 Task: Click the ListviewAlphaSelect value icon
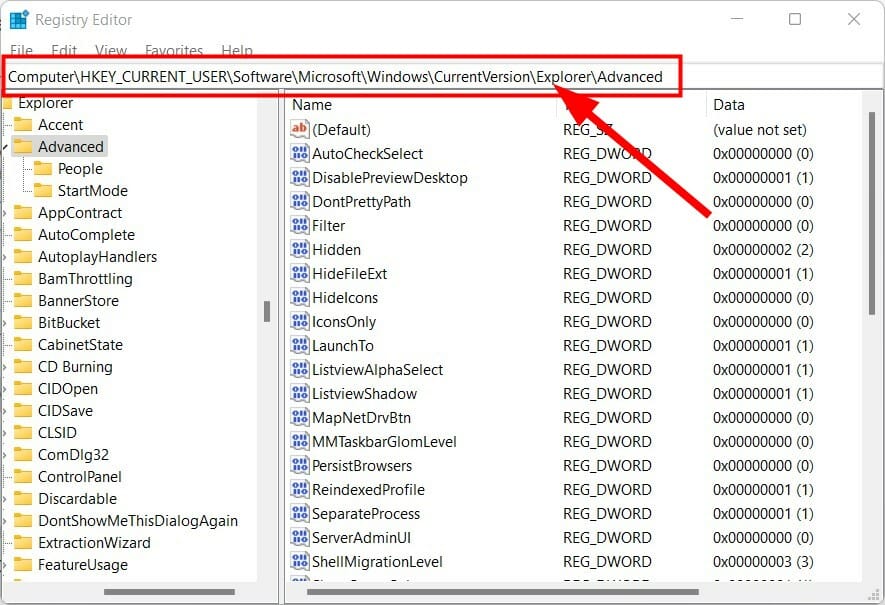300,369
